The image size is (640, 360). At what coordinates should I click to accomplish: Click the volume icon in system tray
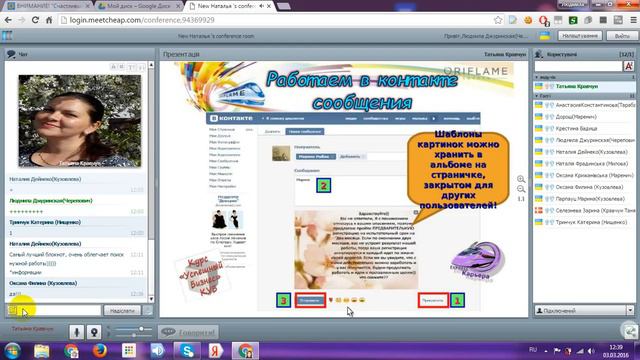pyautogui.click(x=591, y=351)
